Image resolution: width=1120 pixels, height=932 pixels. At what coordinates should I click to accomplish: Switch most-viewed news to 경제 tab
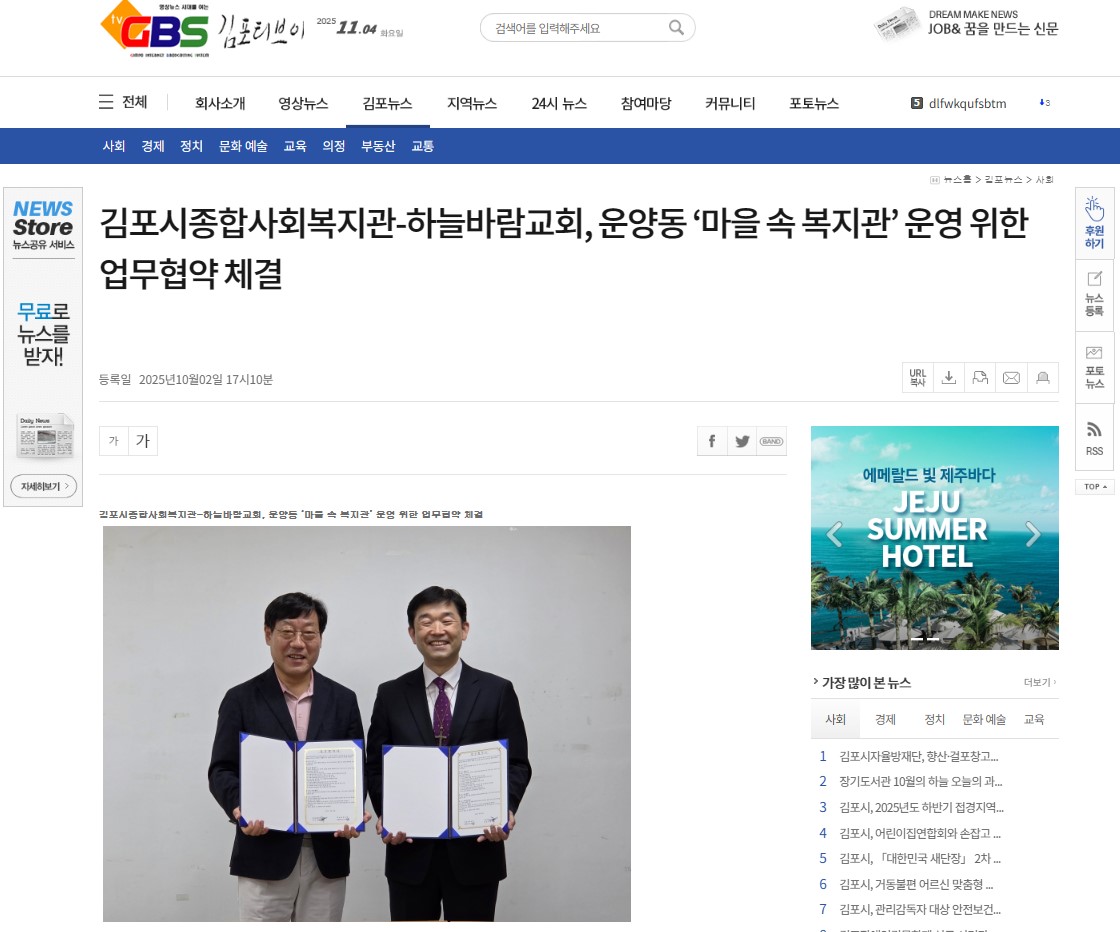point(885,719)
